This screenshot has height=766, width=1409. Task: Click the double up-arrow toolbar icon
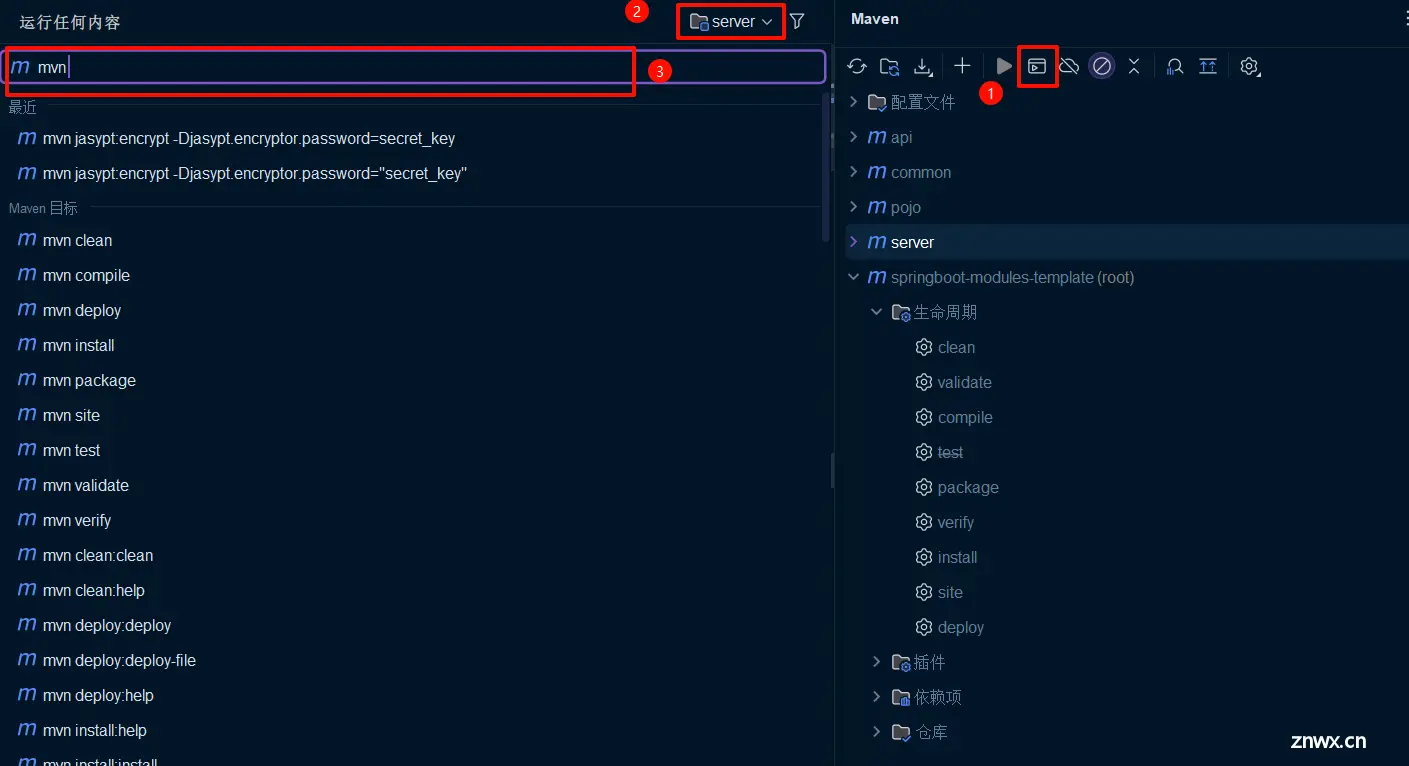(x=1208, y=66)
